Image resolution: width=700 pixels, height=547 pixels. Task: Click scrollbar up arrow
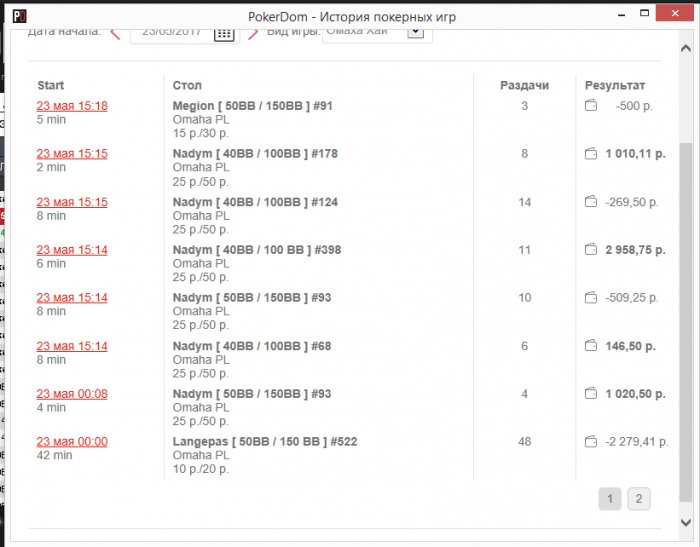pos(686,49)
